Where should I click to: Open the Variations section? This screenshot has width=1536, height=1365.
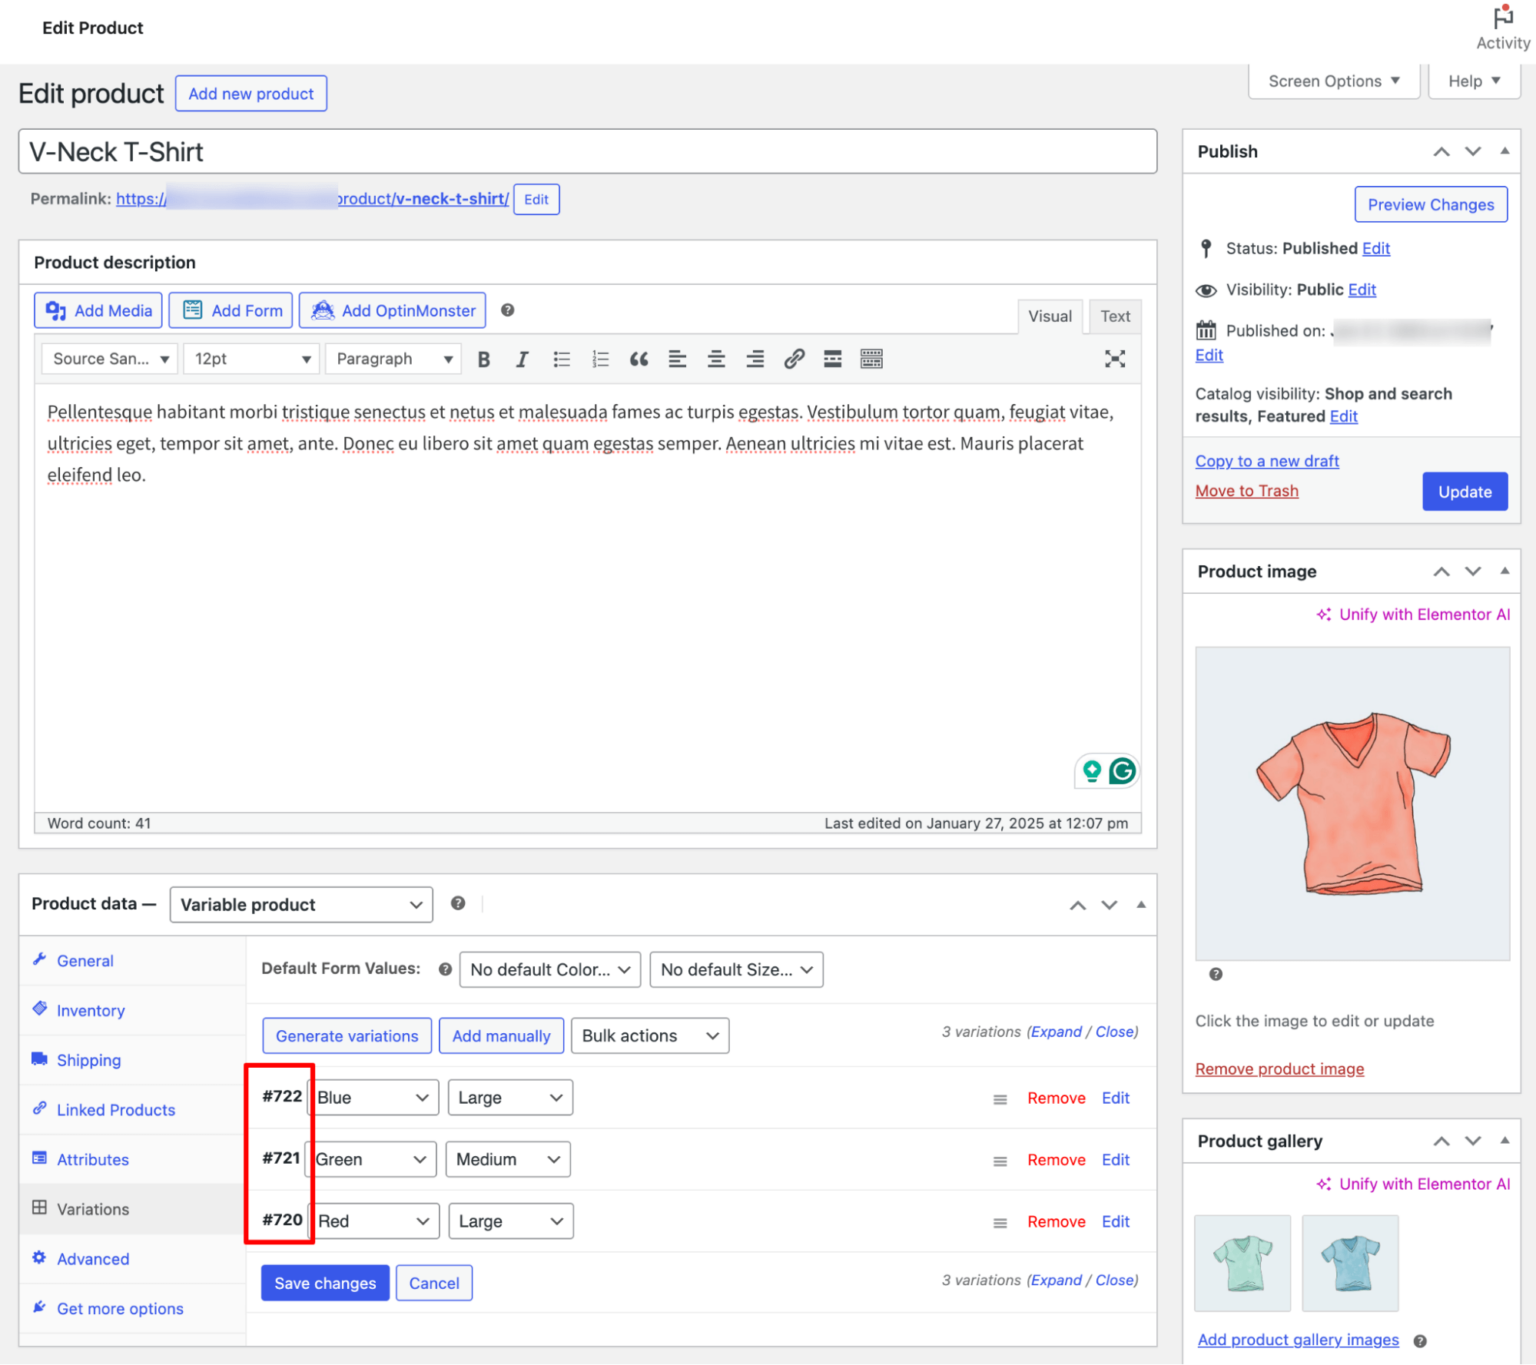point(92,1209)
